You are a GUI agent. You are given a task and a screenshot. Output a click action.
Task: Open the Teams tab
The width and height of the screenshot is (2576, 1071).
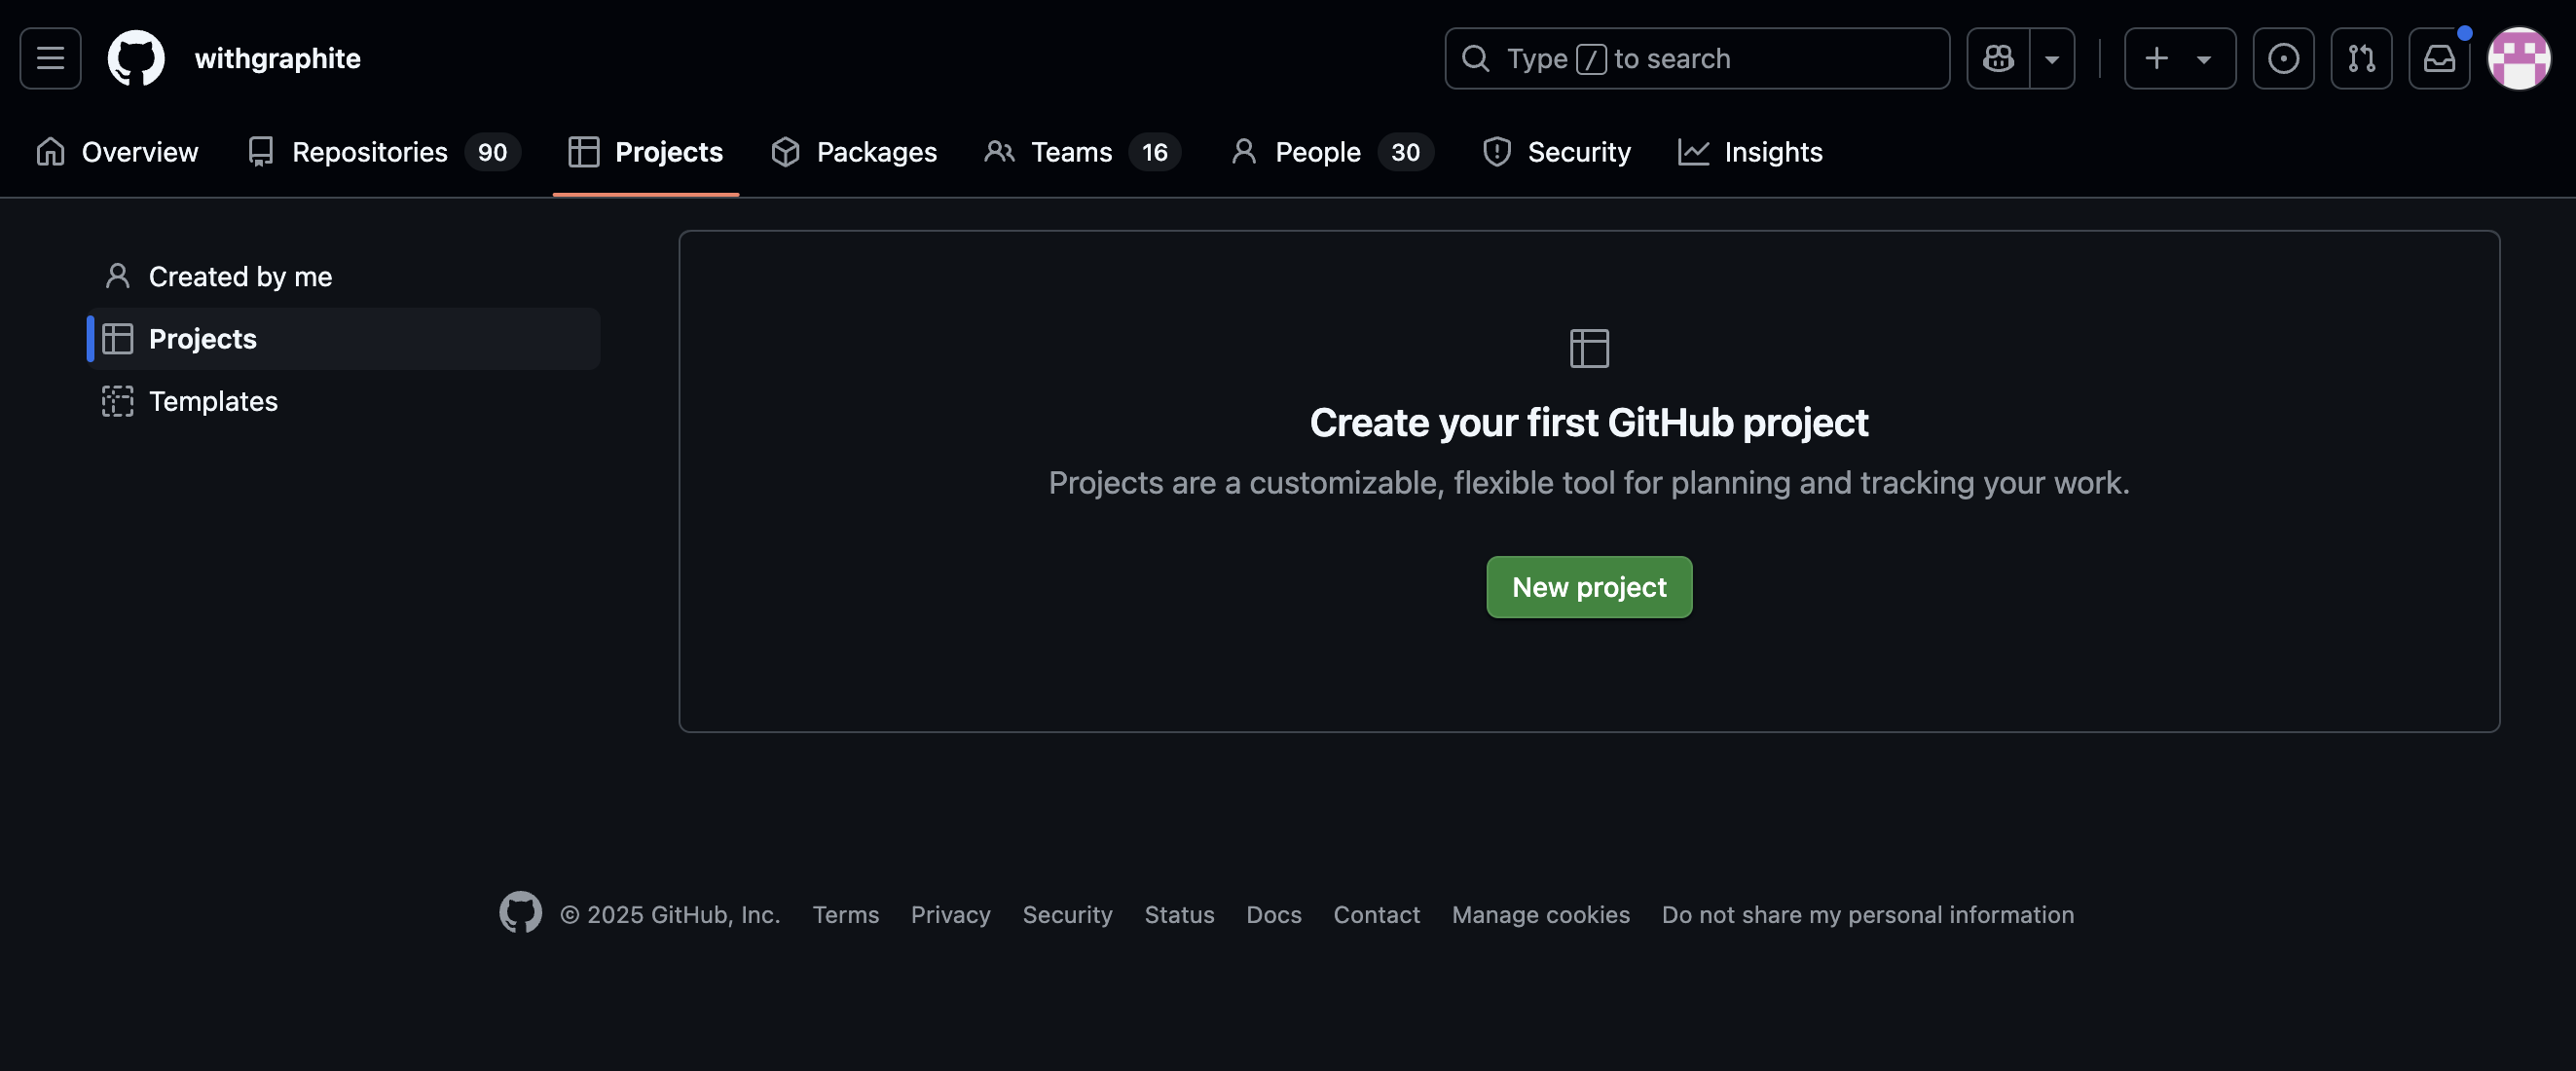1070,152
